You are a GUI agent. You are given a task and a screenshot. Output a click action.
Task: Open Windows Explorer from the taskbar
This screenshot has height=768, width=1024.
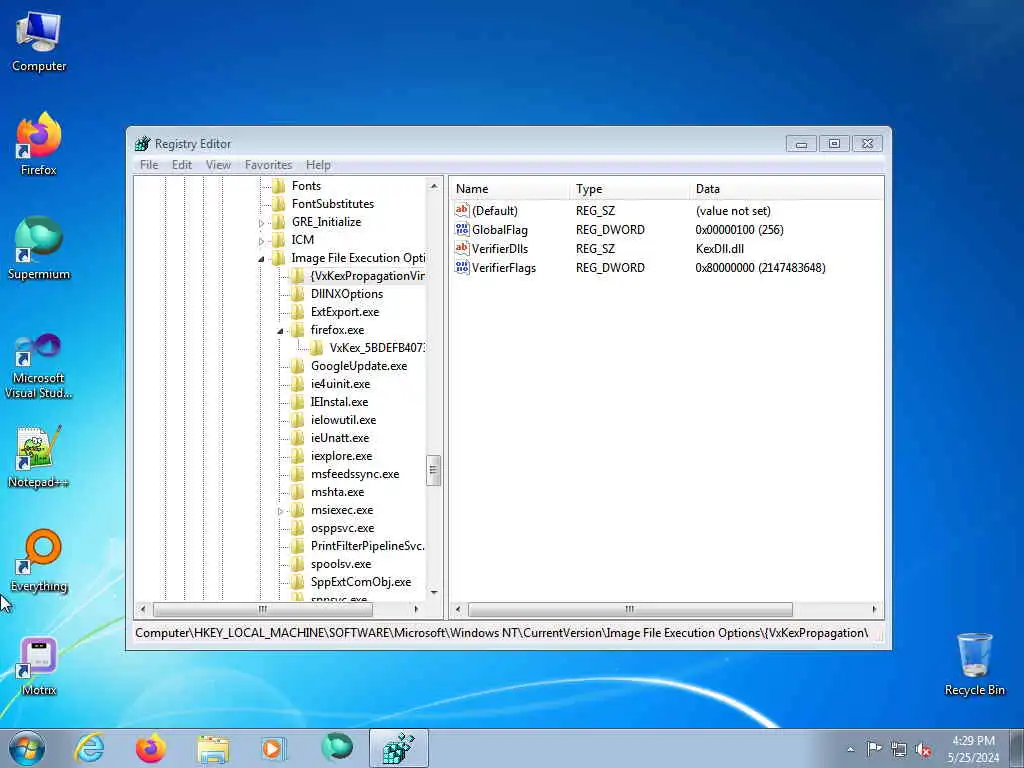[x=213, y=748]
